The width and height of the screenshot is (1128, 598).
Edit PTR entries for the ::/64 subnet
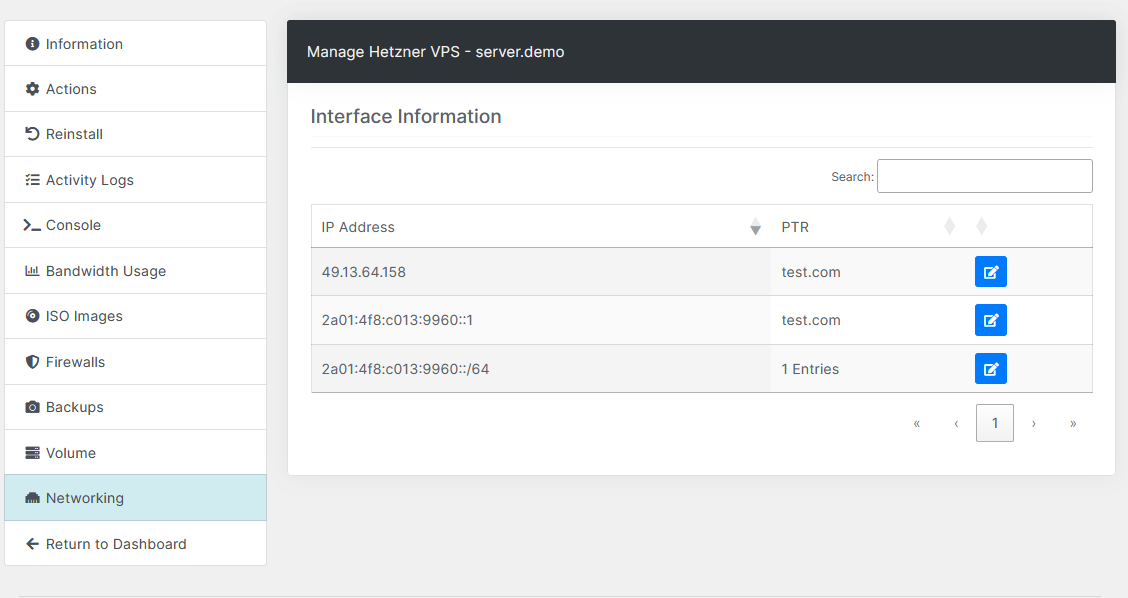coord(990,369)
